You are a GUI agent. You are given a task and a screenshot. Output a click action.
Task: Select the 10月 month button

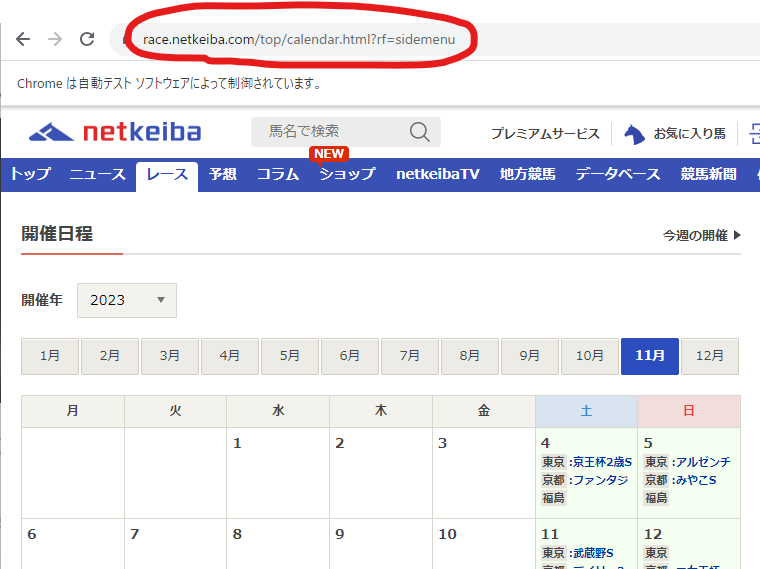pyautogui.click(x=590, y=356)
